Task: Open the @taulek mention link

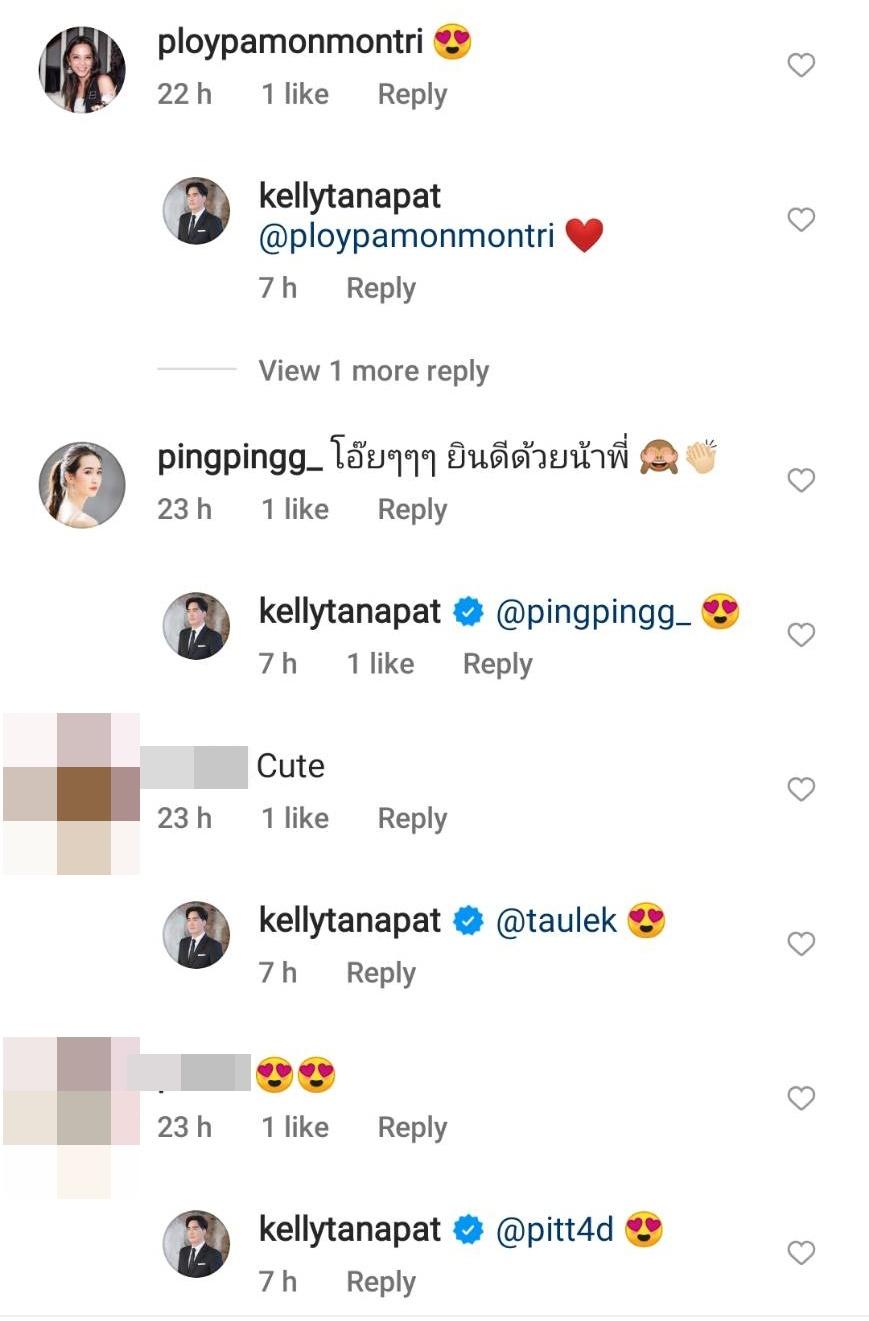Action: [x=556, y=921]
